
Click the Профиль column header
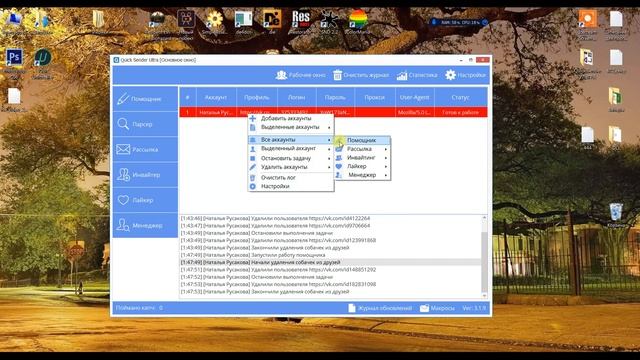257,97
